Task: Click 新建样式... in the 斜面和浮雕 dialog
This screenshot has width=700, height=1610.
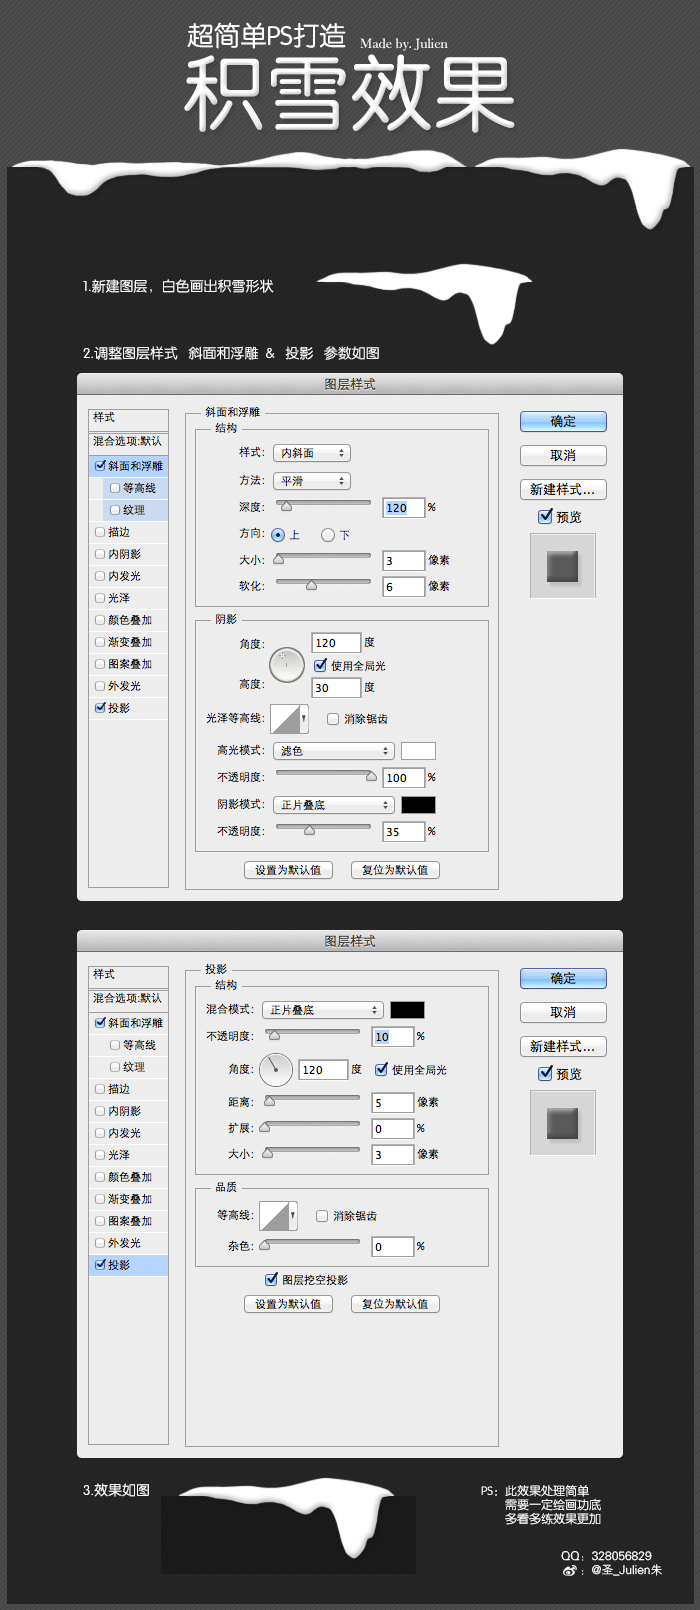Action: (563, 490)
